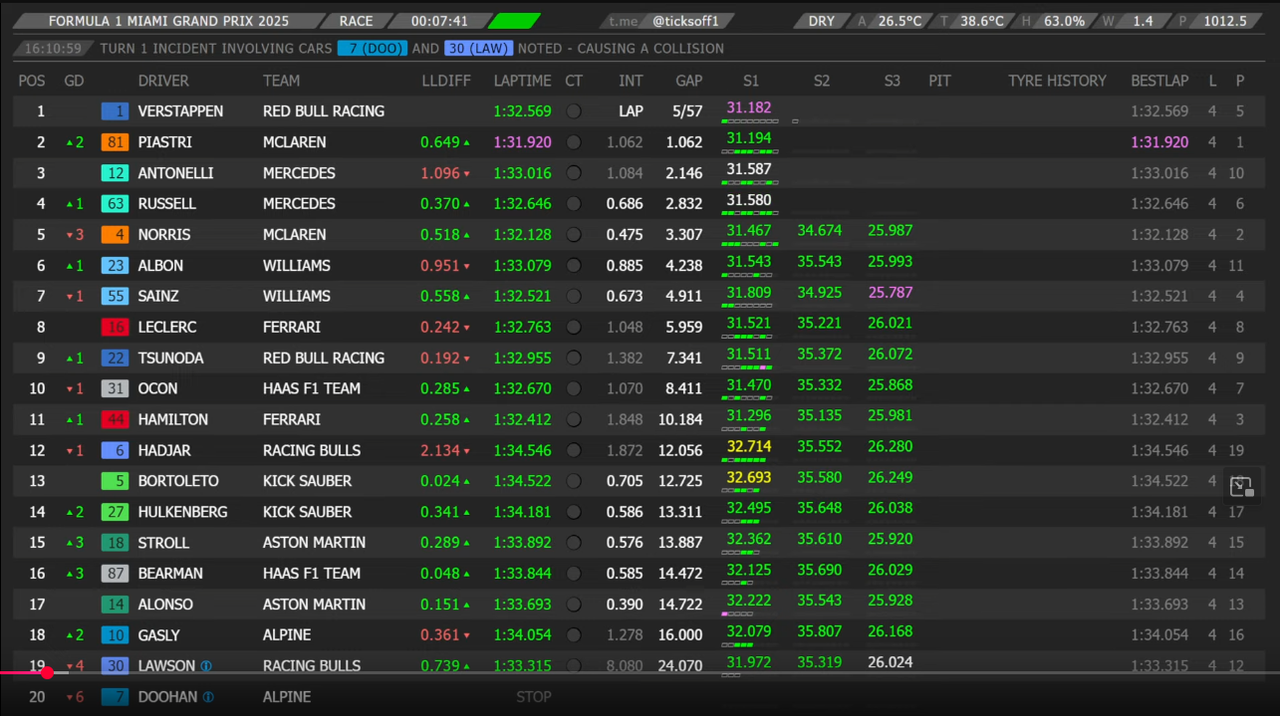Click the car 30 (LAW) badge in incident message

pyautogui.click(x=479, y=48)
